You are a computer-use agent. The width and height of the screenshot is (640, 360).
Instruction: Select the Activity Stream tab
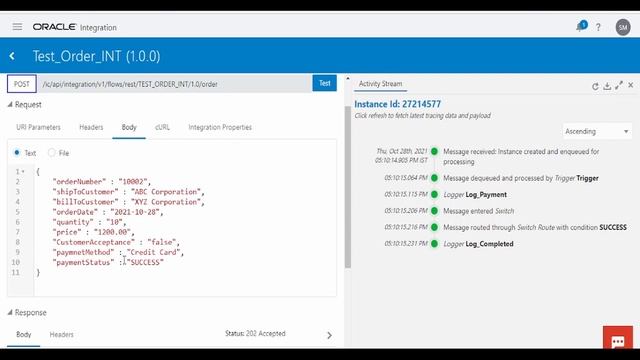[380, 84]
